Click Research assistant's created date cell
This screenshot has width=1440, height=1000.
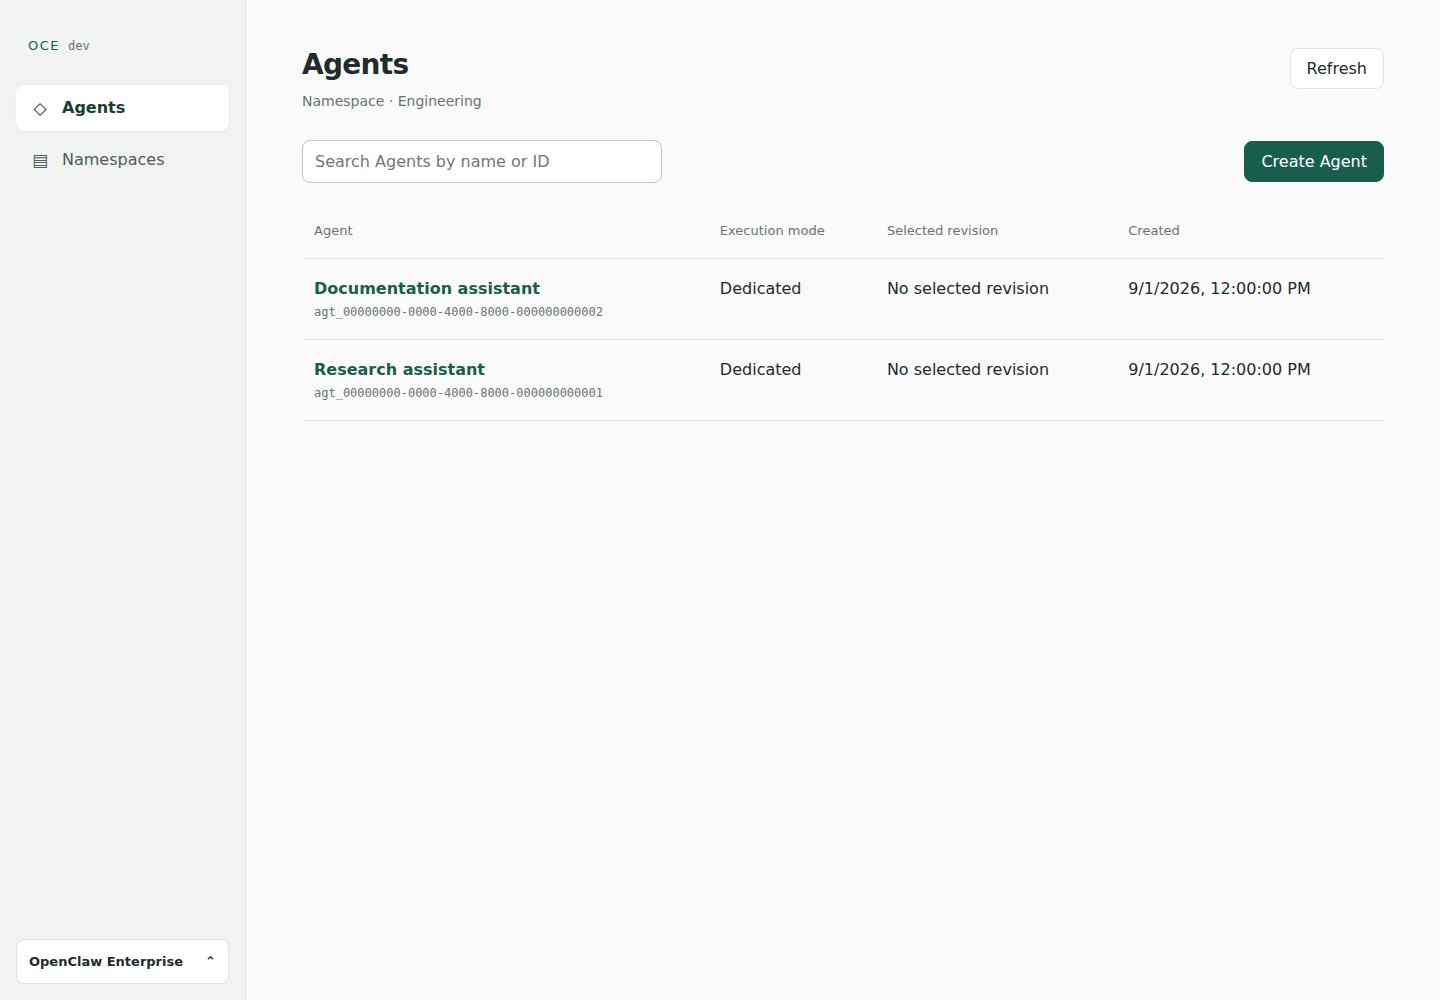click(1219, 369)
